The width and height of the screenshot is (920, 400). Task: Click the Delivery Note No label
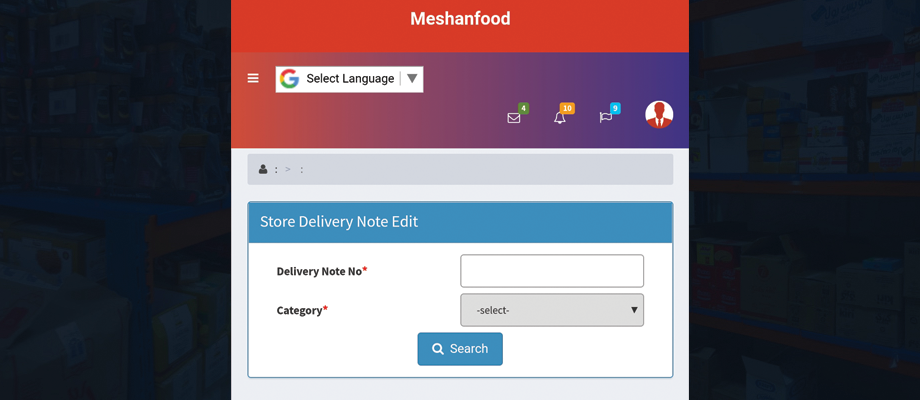click(x=322, y=271)
